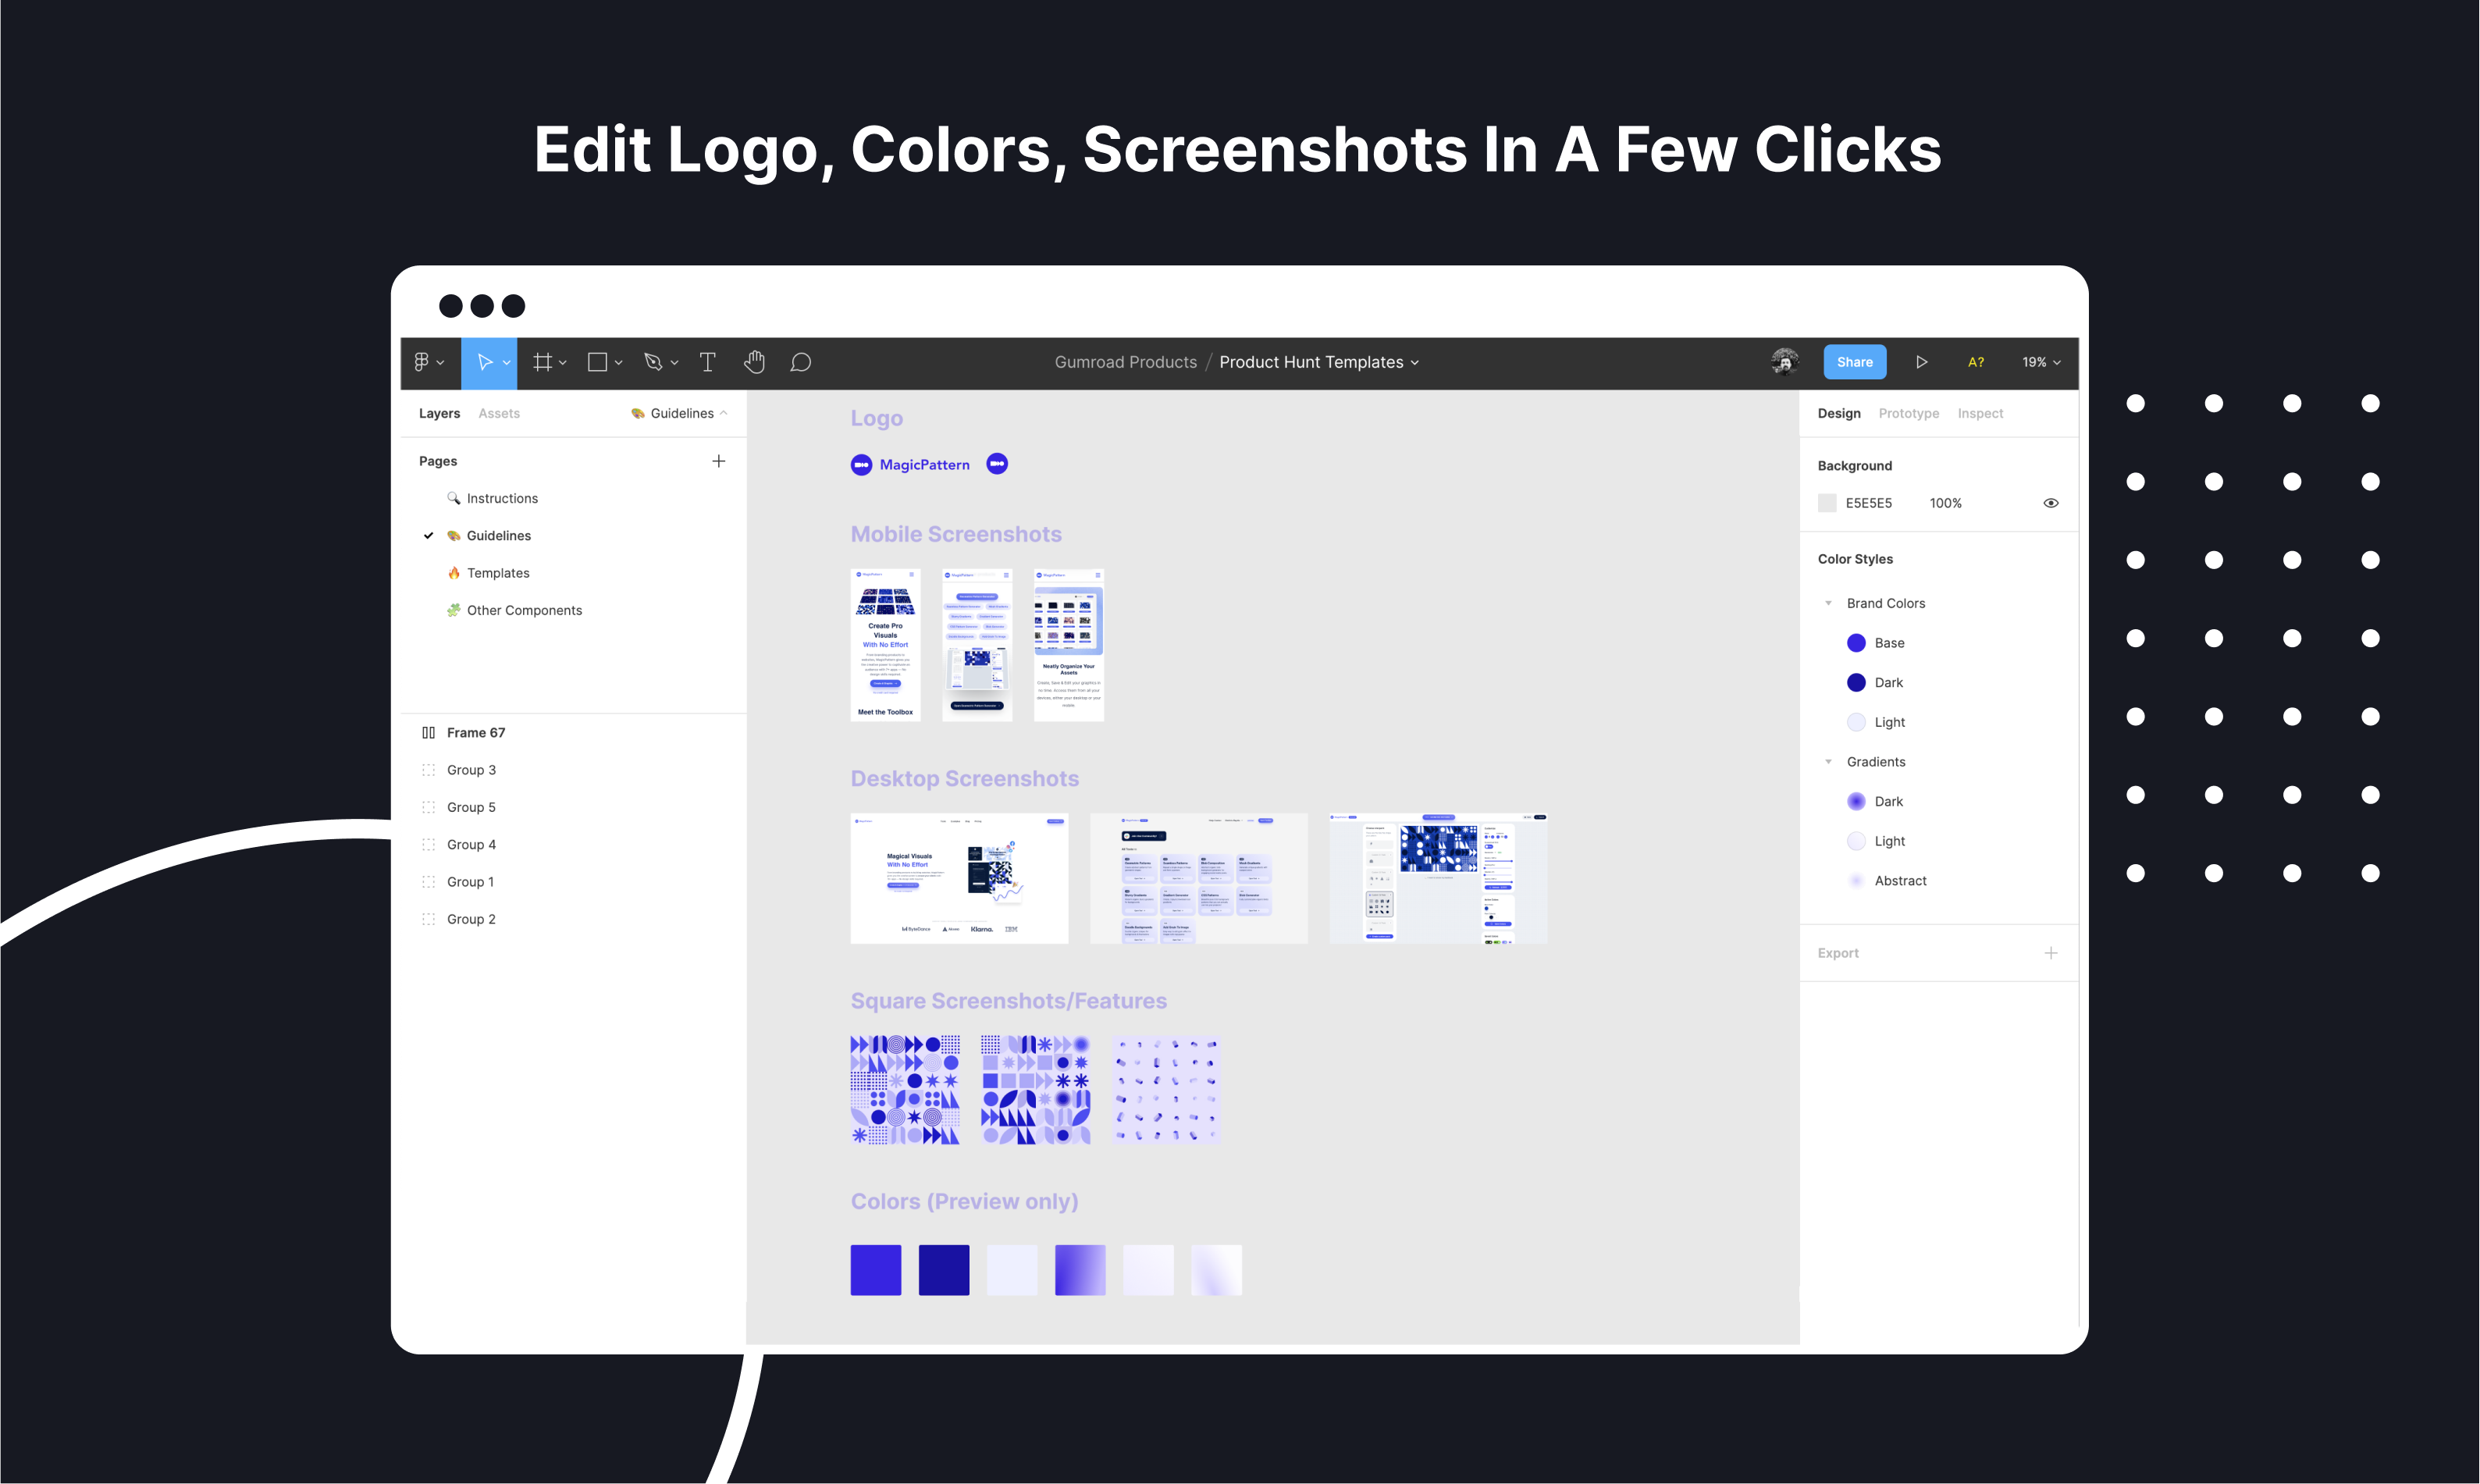Add a new page with plus icon
2480x1484 pixels.
click(x=718, y=461)
